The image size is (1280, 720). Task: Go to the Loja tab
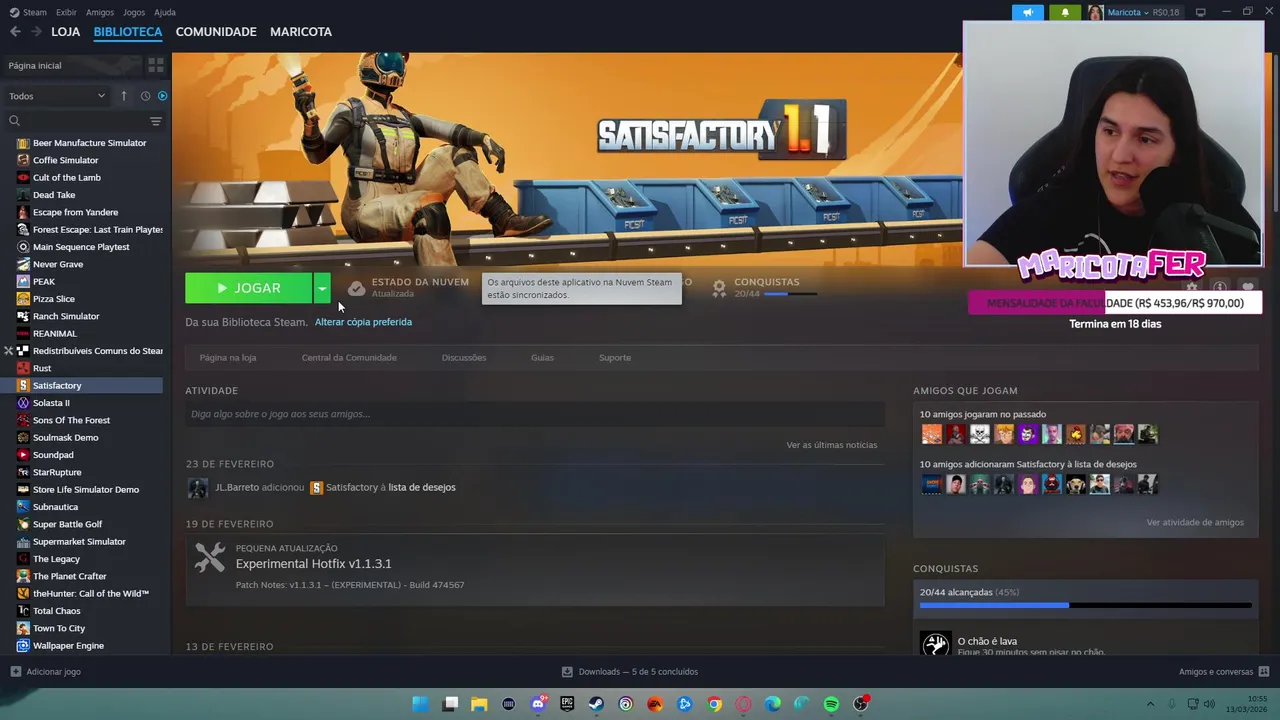pos(66,32)
